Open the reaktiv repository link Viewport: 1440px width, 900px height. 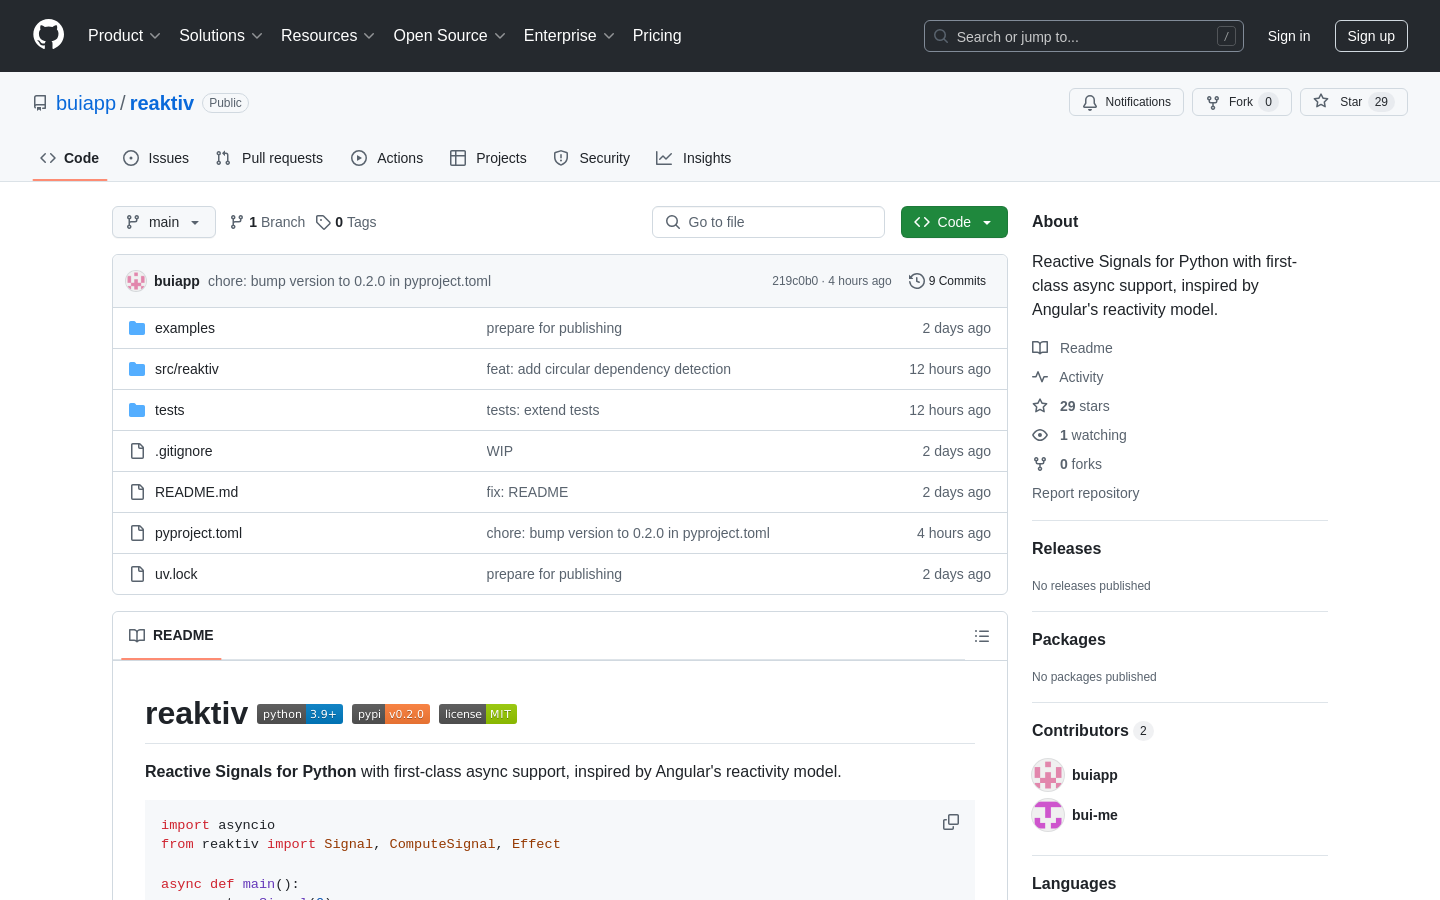(x=162, y=103)
